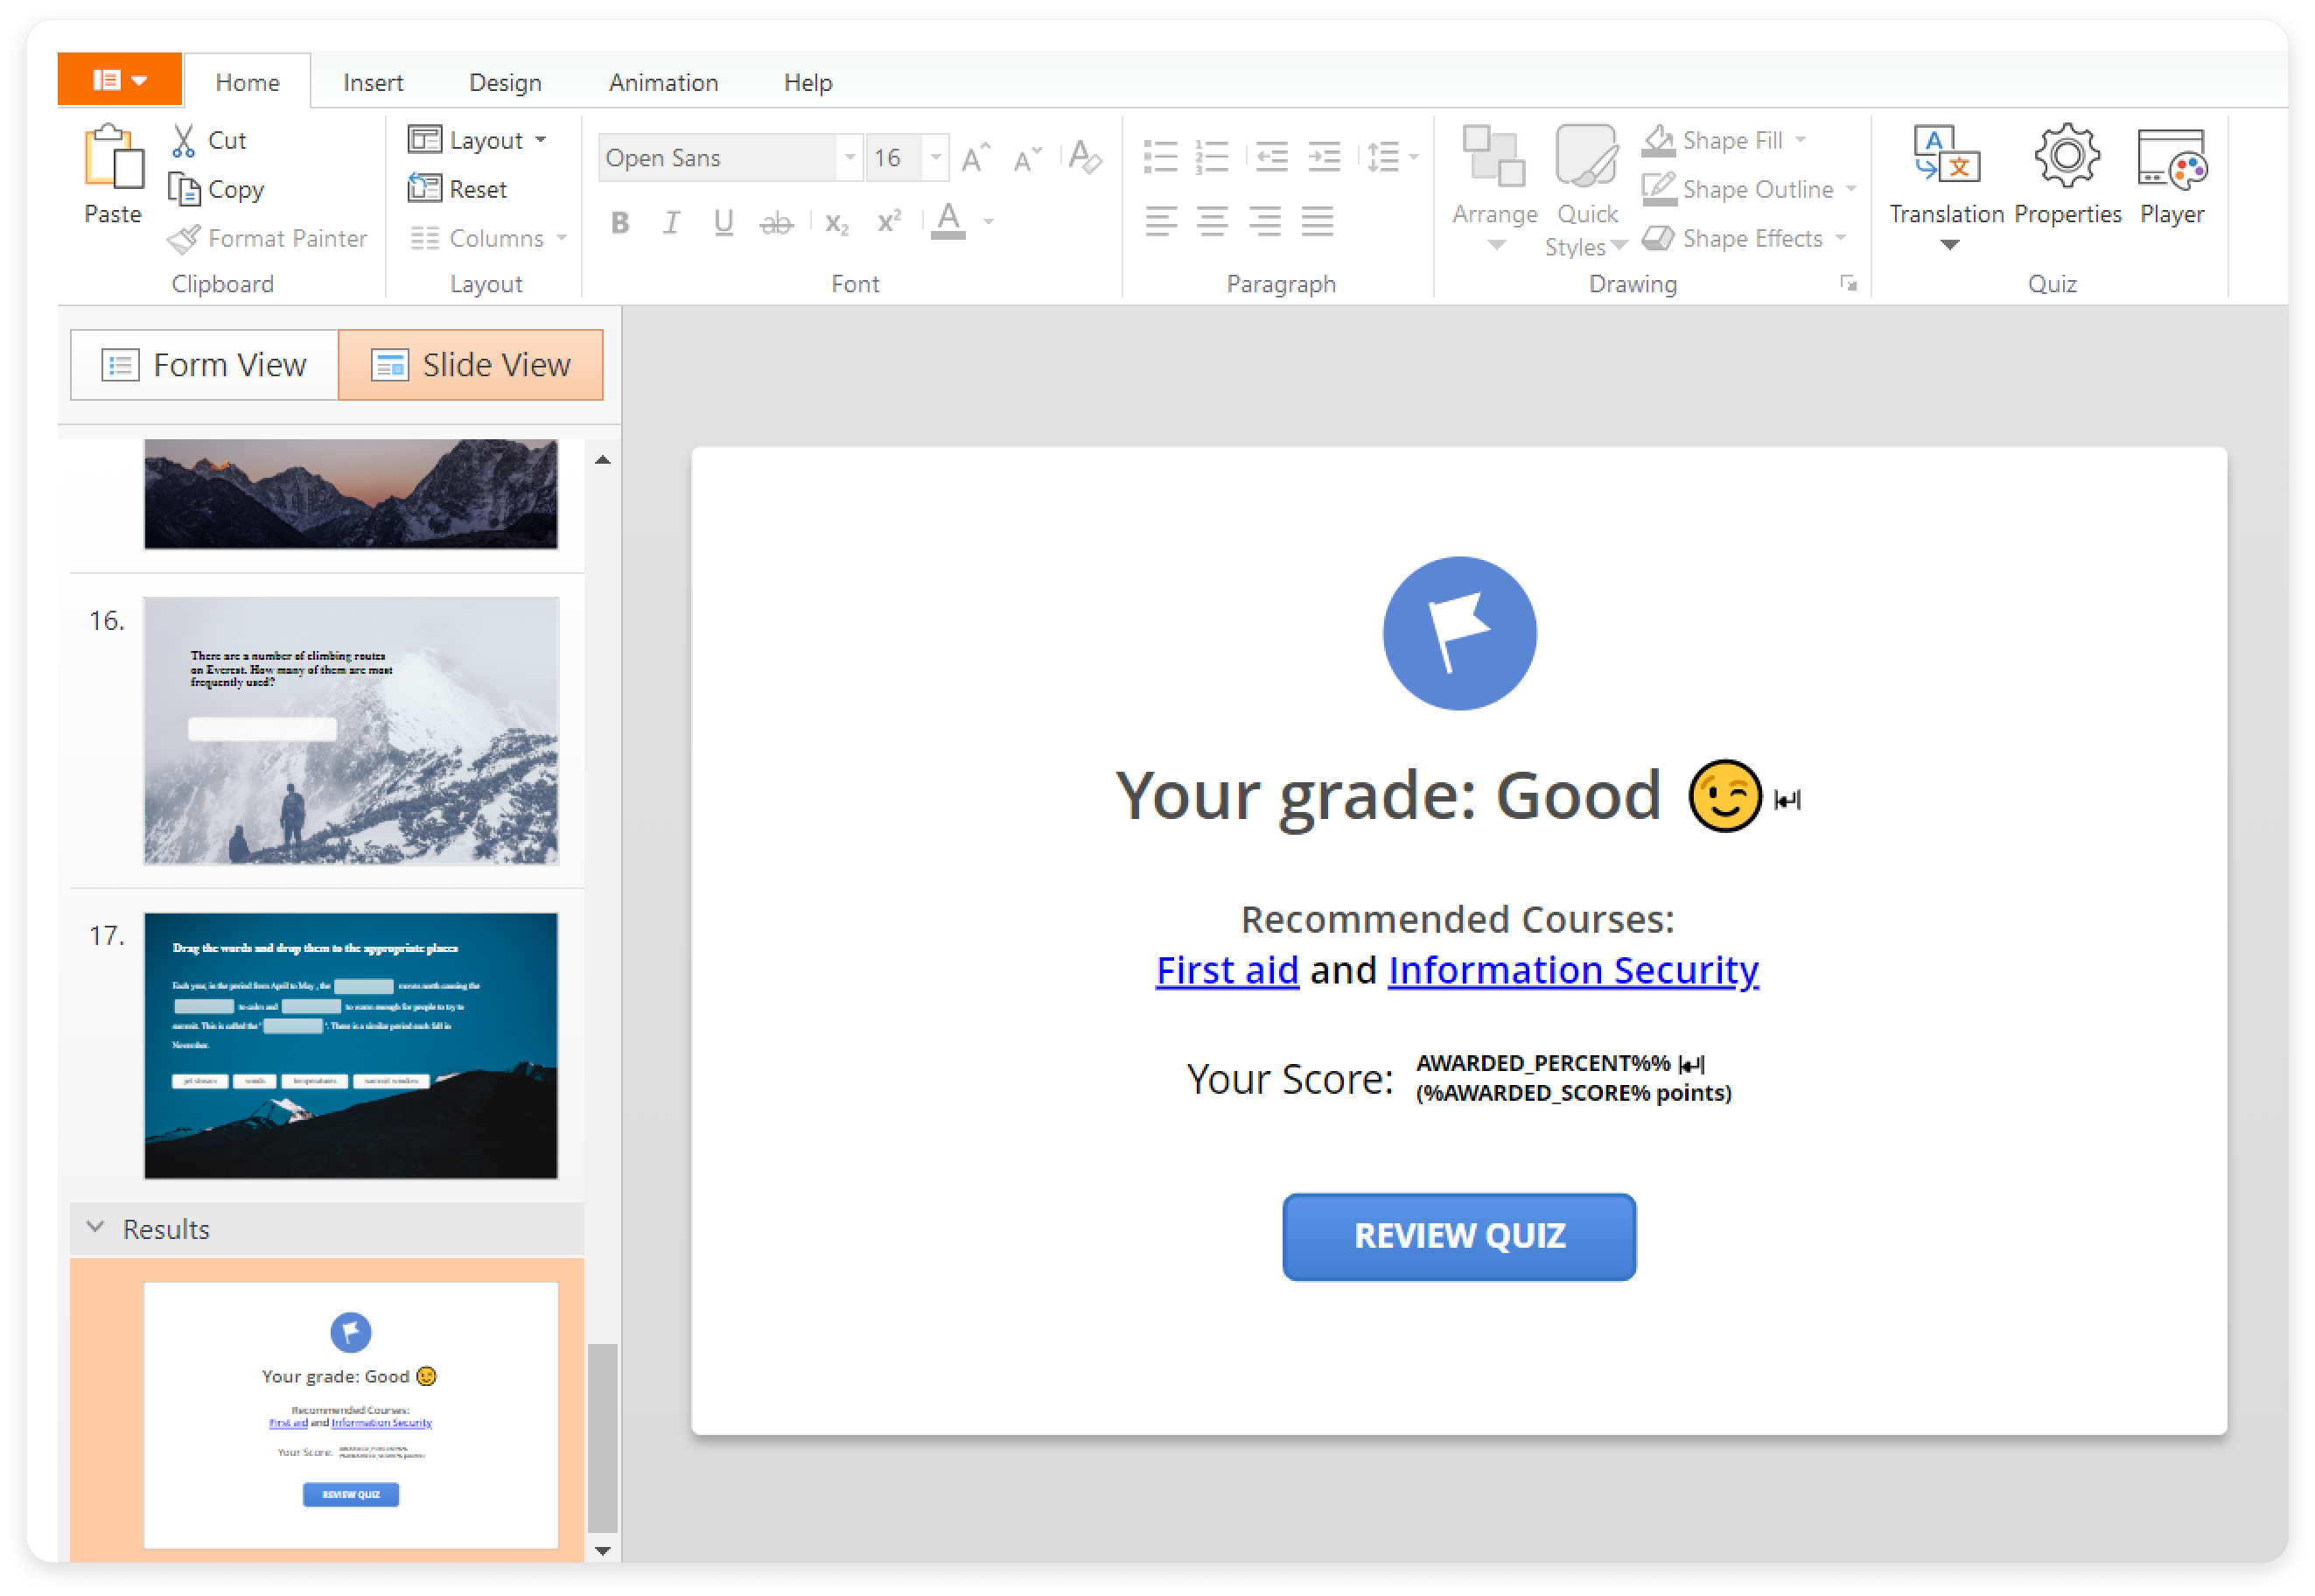Toggle Italic formatting
This screenshot has height=1596, width=2315.
[x=671, y=222]
